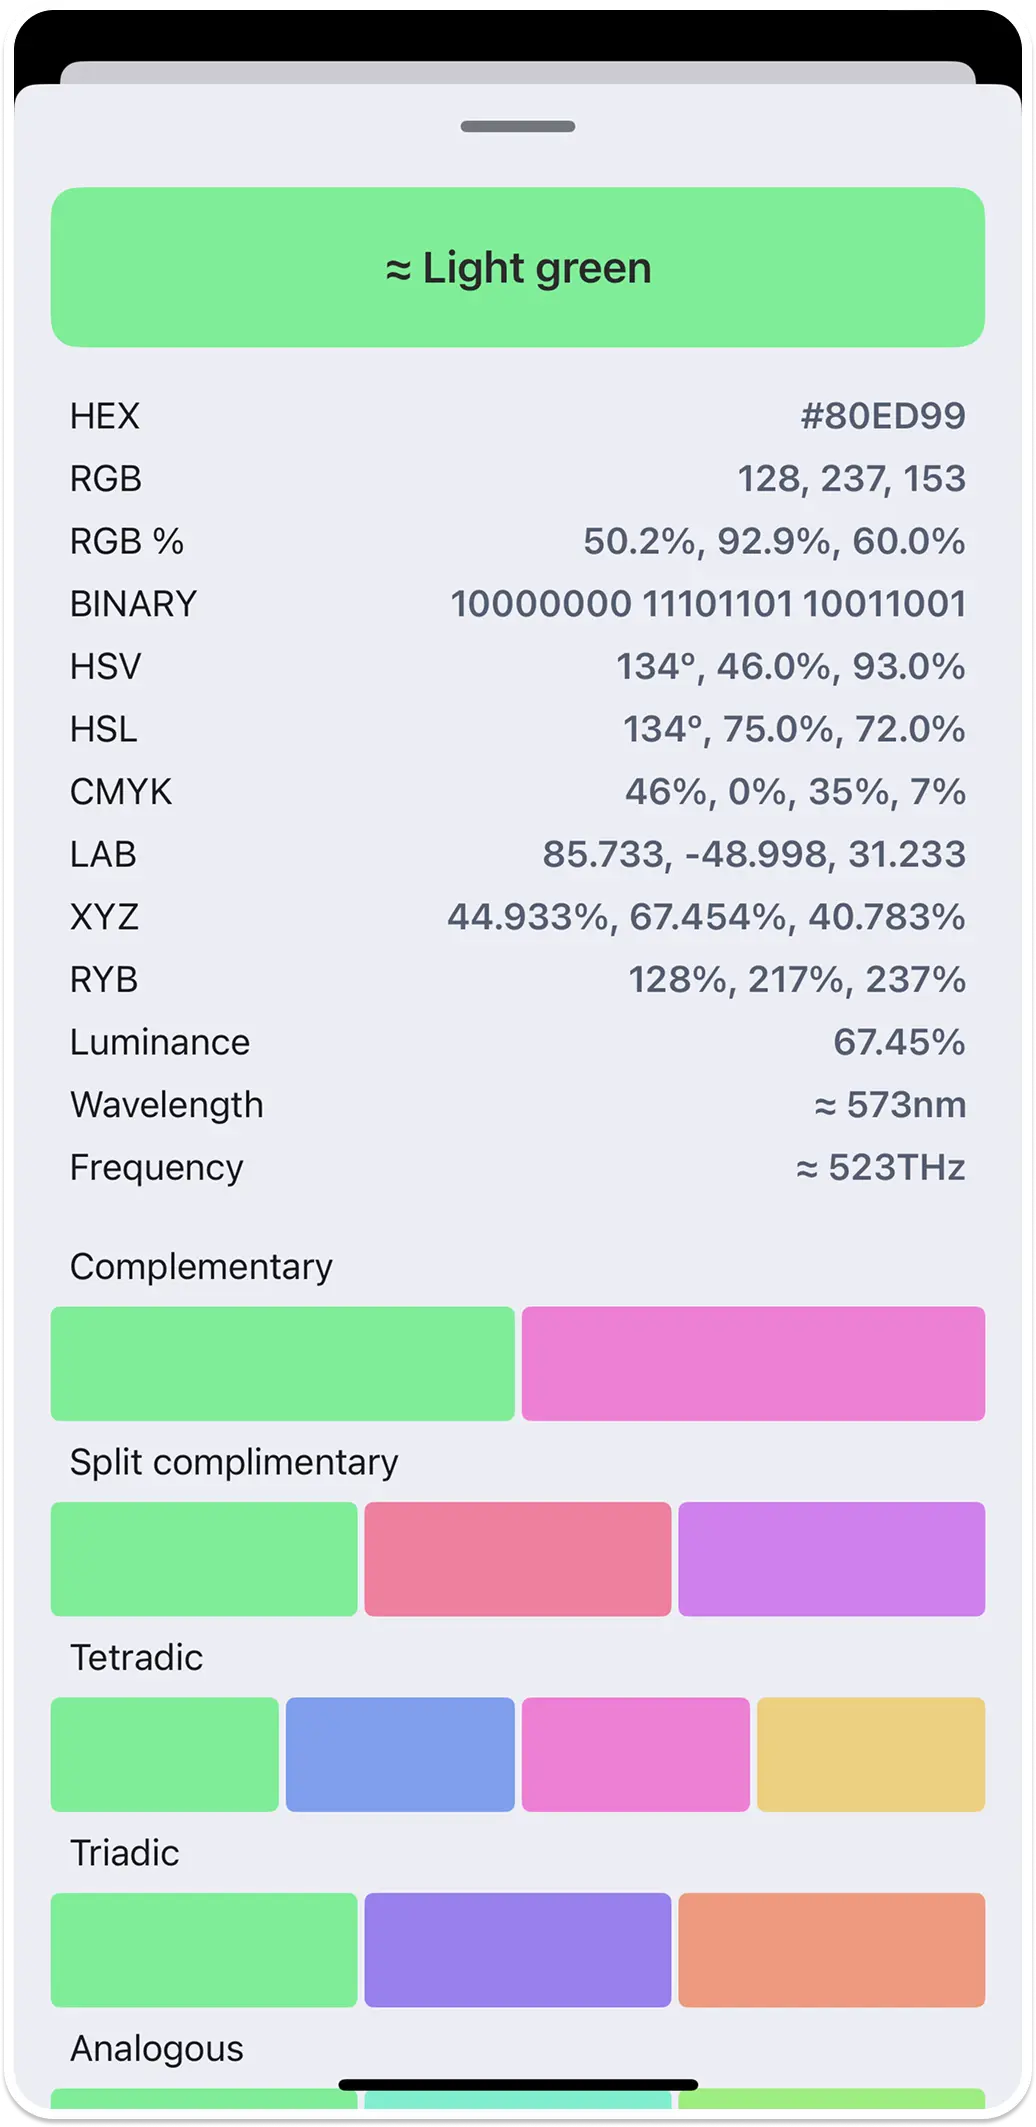Viewport: 1036px width, 2127px height.
Task: Tap the Light green color name banner
Action: click(518, 268)
